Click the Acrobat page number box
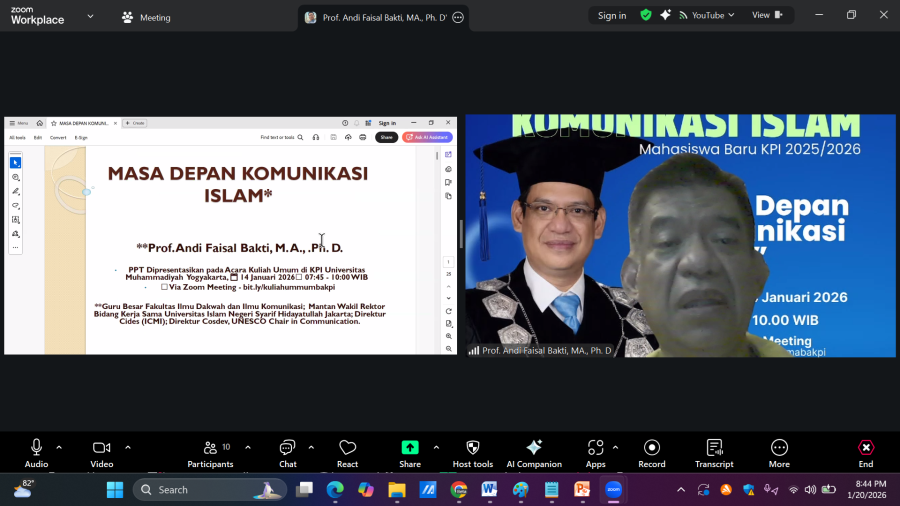 tap(449, 262)
